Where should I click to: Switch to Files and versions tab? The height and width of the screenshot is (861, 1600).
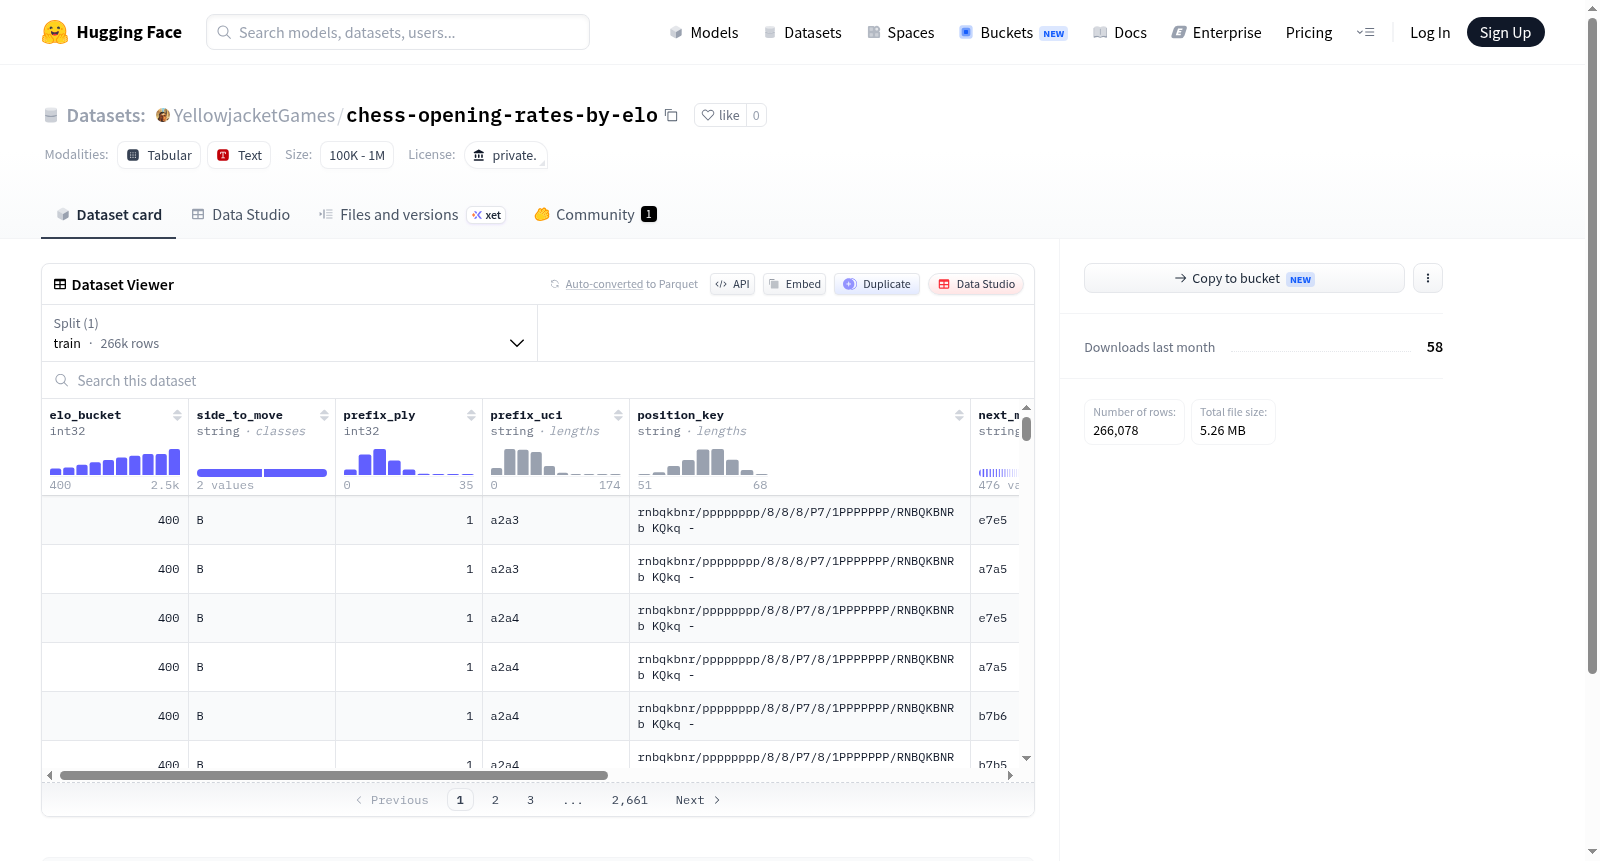pos(412,215)
